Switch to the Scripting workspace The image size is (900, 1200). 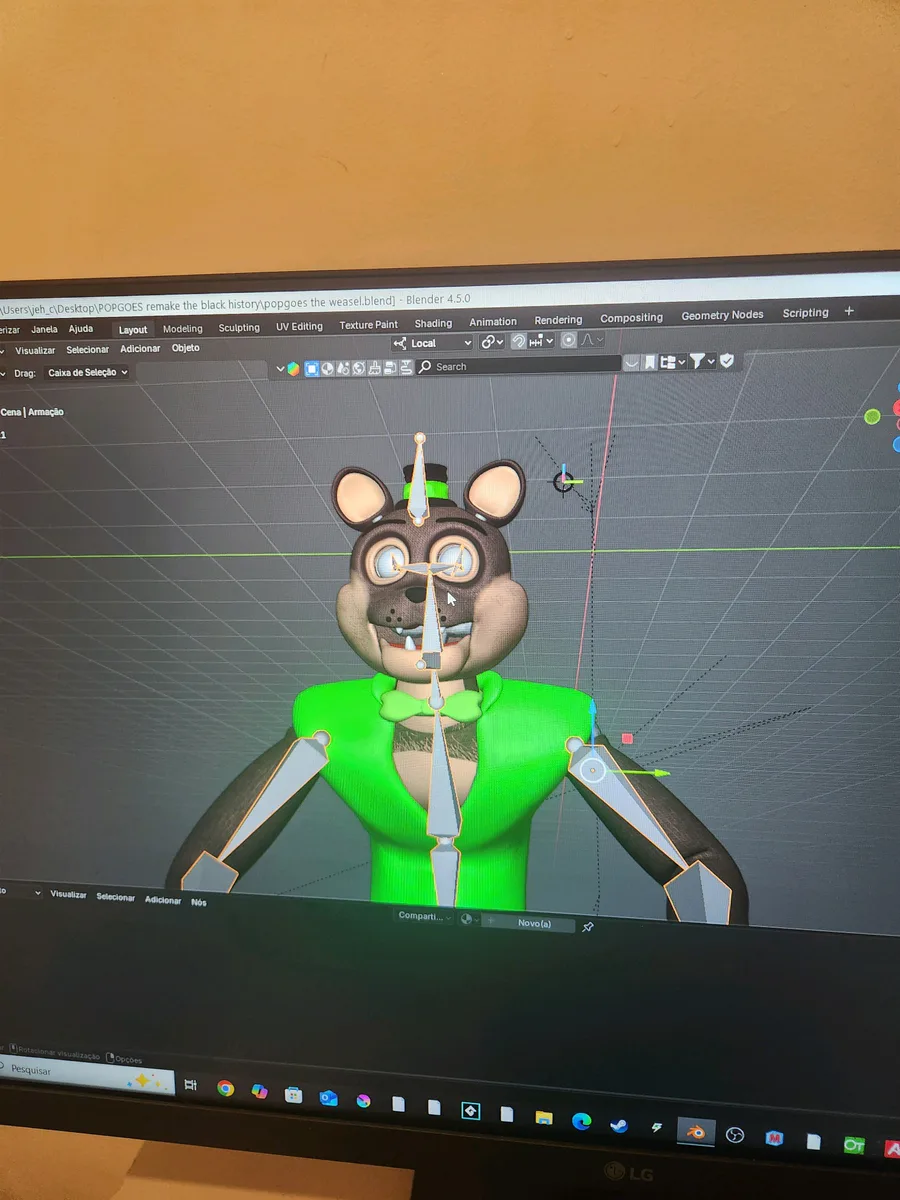[x=805, y=313]
